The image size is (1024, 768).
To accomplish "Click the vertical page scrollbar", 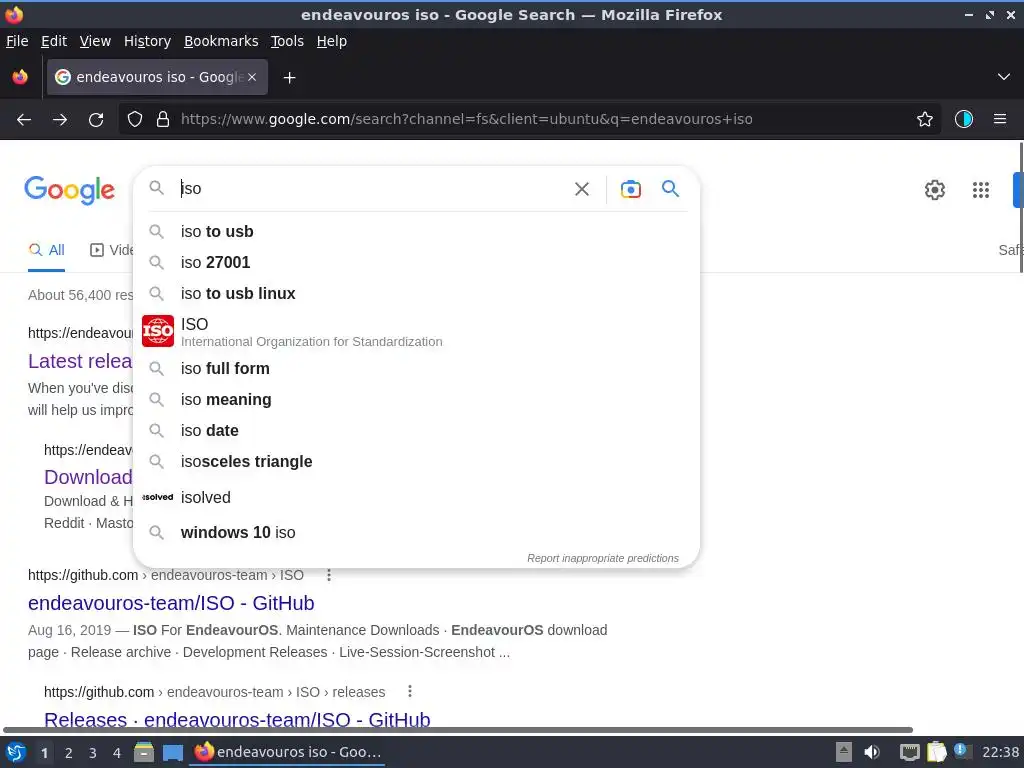I will [x=1021, y=209].
